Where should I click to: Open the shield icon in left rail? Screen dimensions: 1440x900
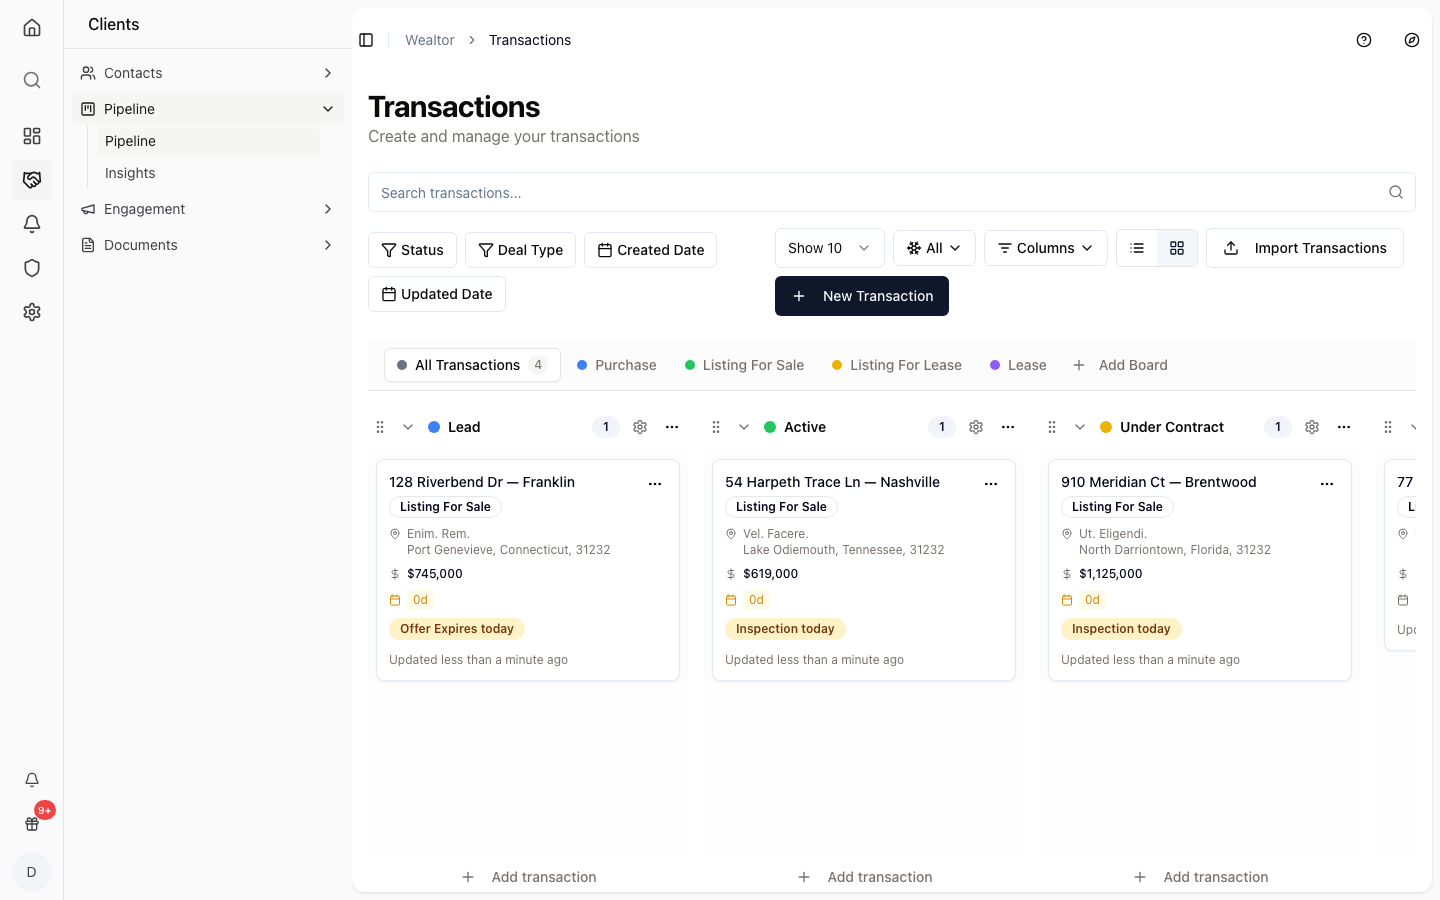(32, 268)
